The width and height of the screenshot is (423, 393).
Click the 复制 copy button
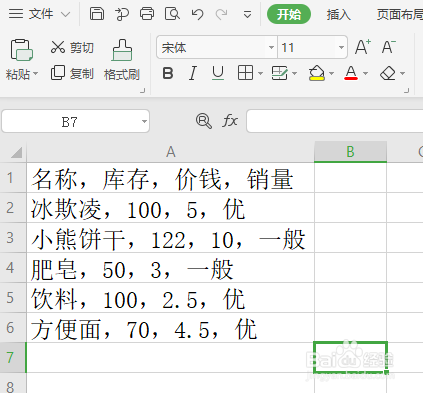(72, 73)
